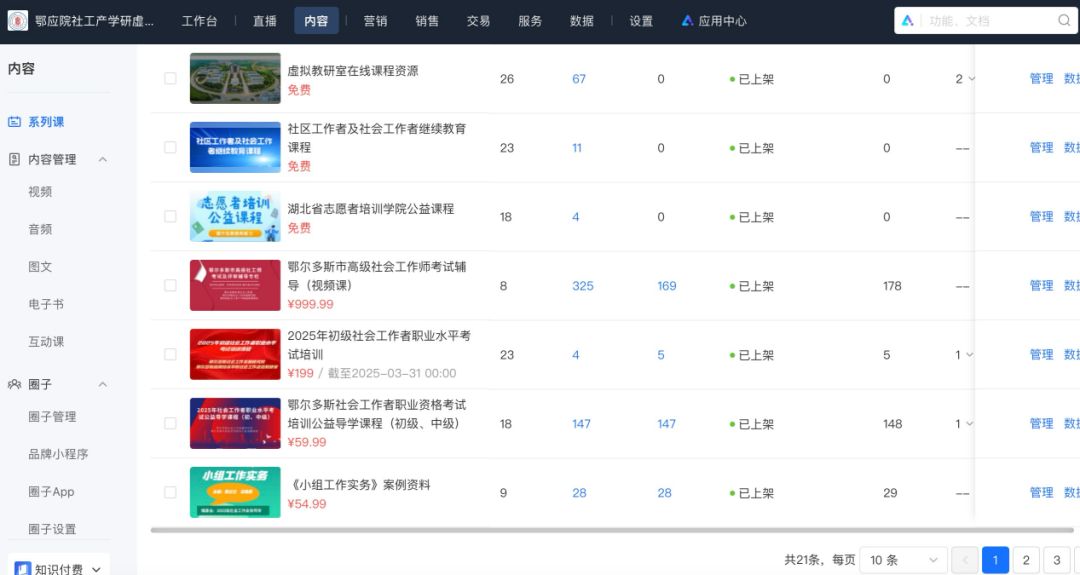1080x575 pixels.
Task: Click 管理 for 鄂尔多斯市高级社会工作师考试辅导
Action: [x=1041, y=286]
